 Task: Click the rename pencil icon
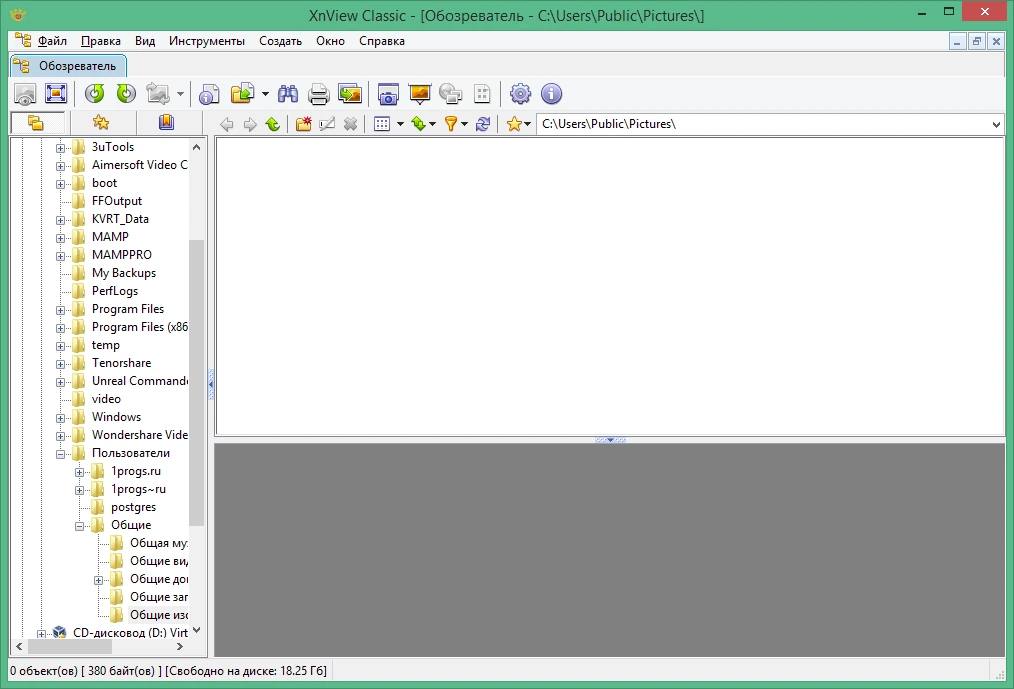pyautogui.click(x=327, y=124)
